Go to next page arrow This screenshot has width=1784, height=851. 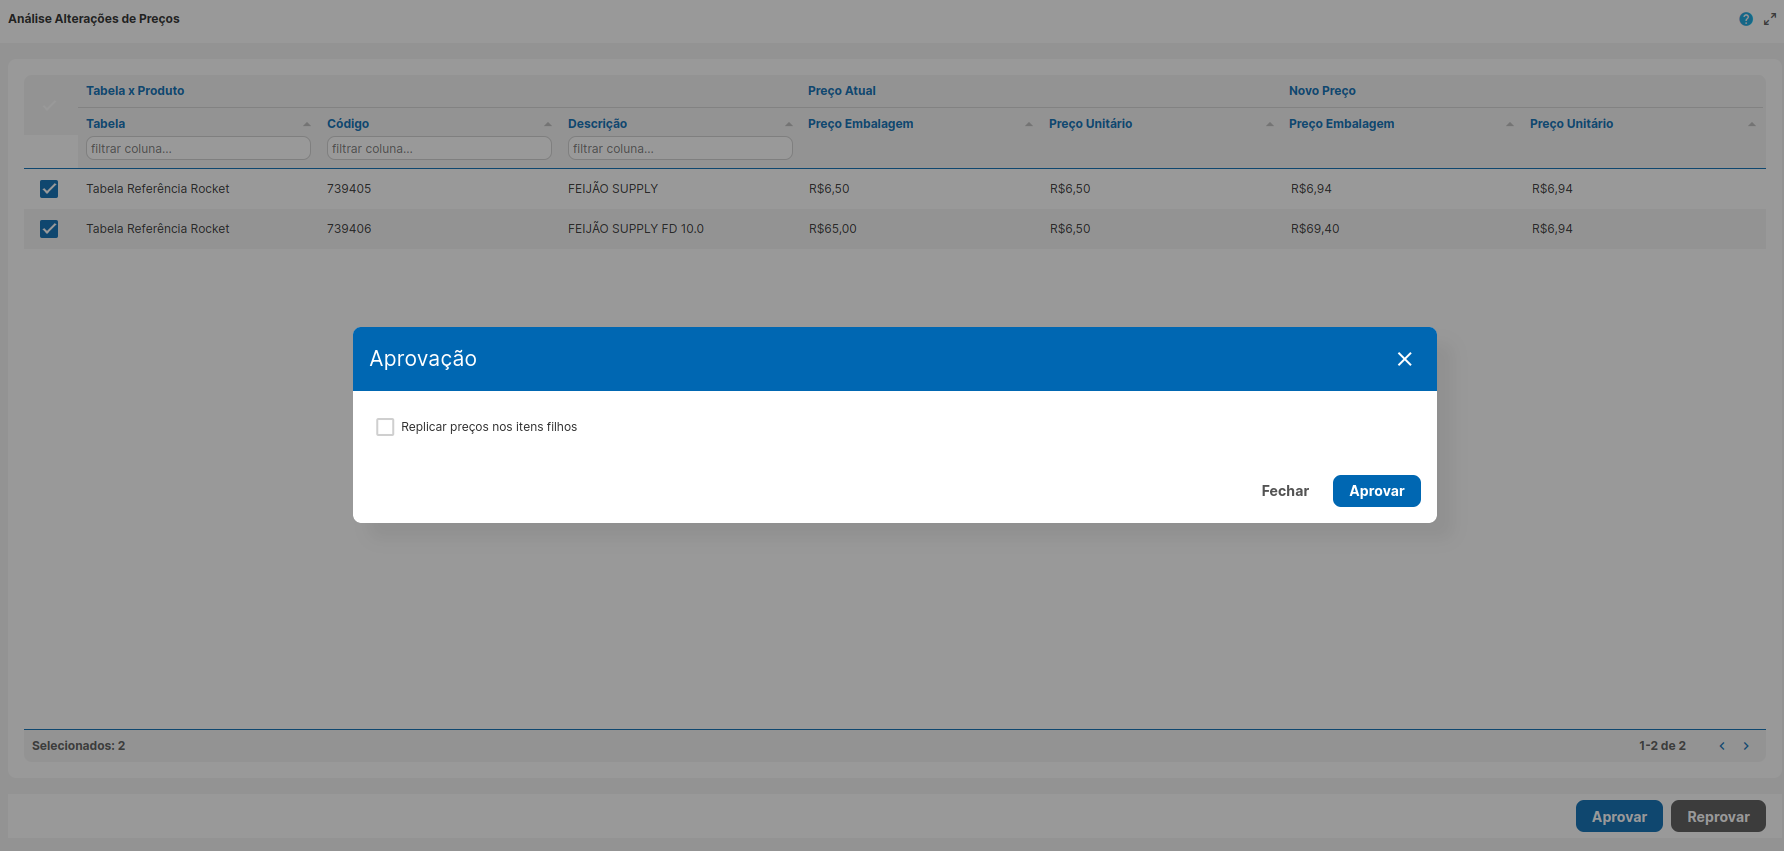pos(1746,746)
